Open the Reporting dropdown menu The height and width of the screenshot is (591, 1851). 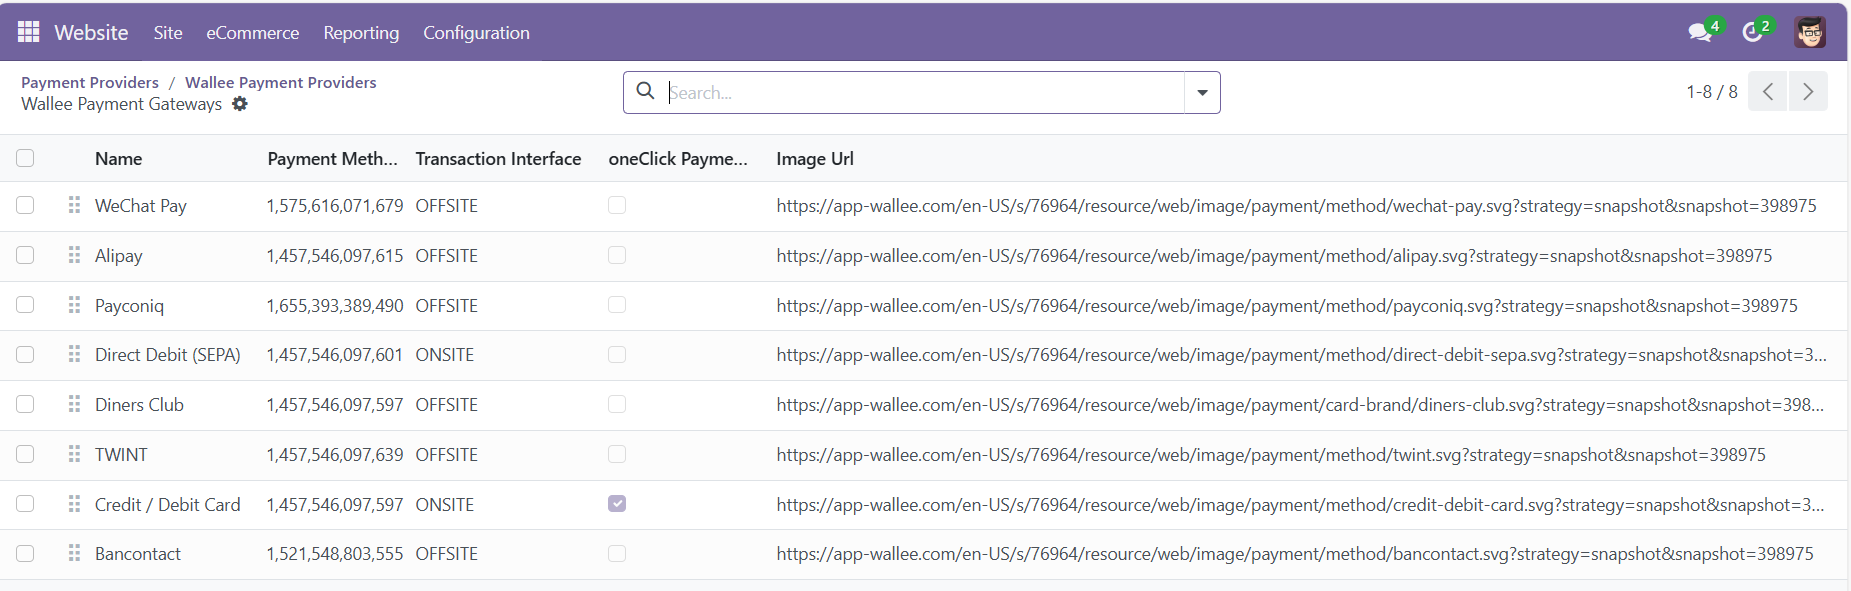tap(361, 33)
